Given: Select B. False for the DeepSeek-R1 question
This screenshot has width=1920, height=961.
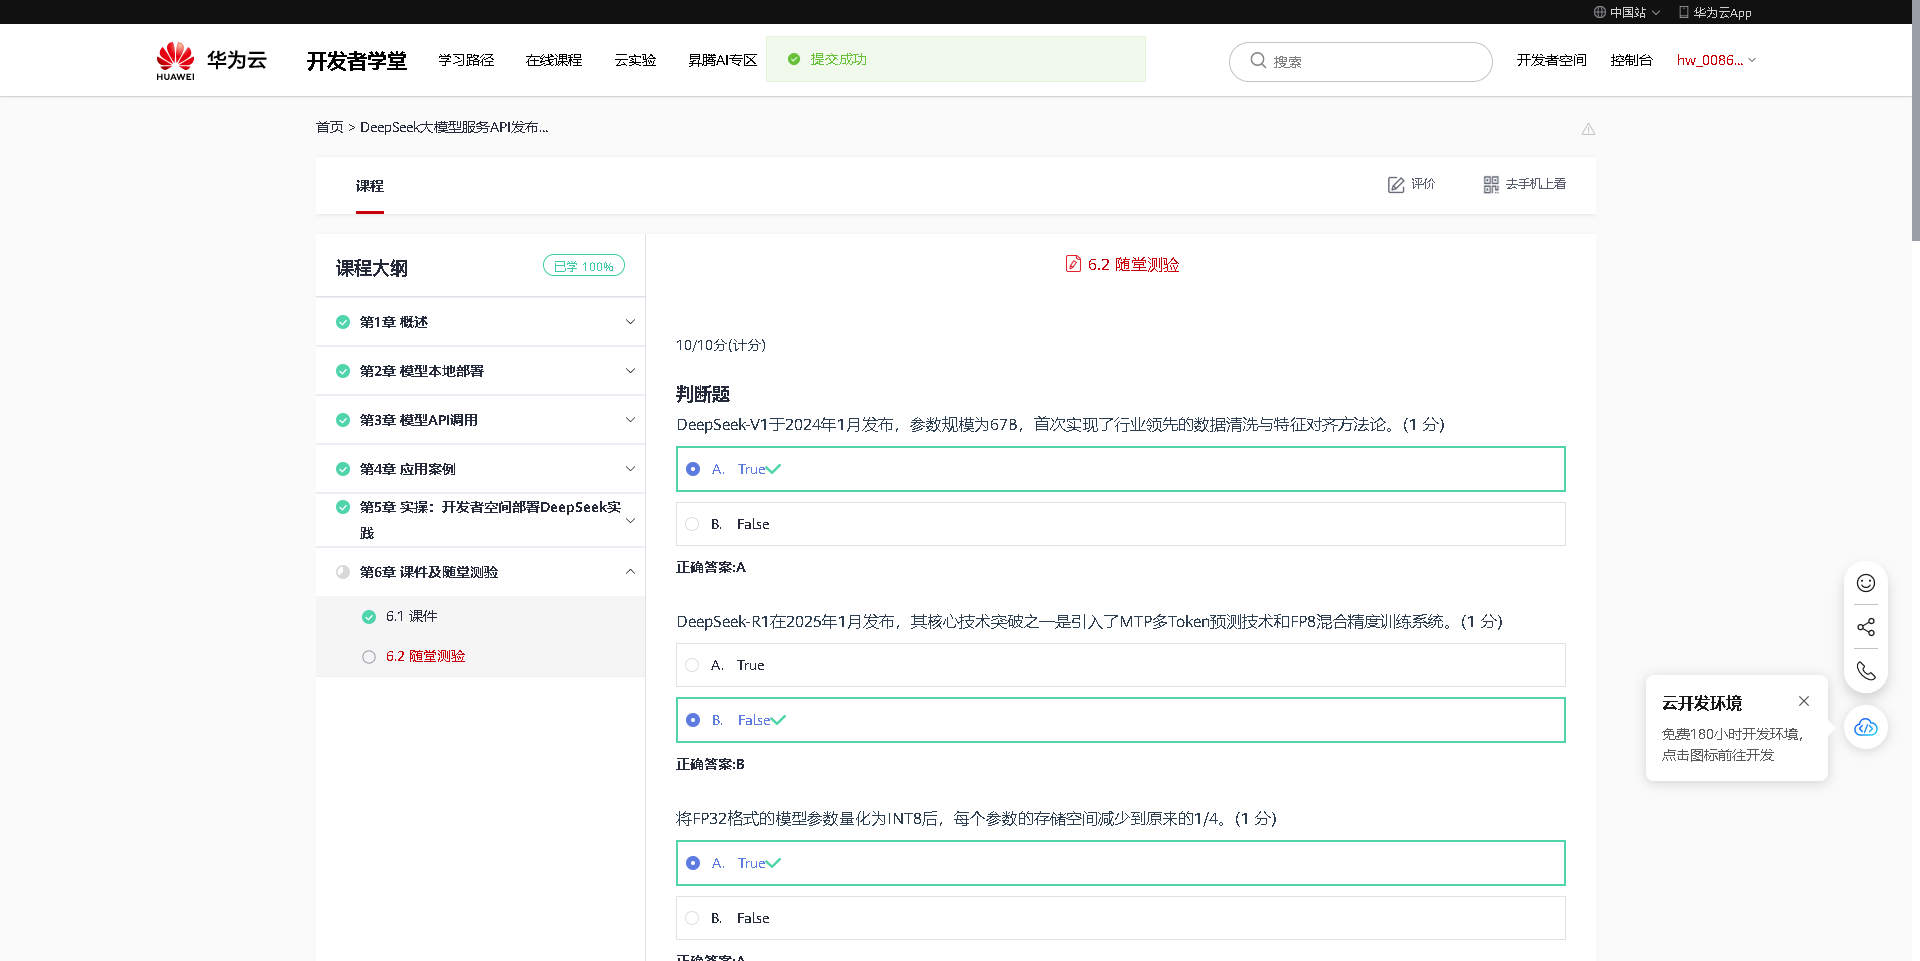Looking at the screenshot, I should click(1121, 720).
